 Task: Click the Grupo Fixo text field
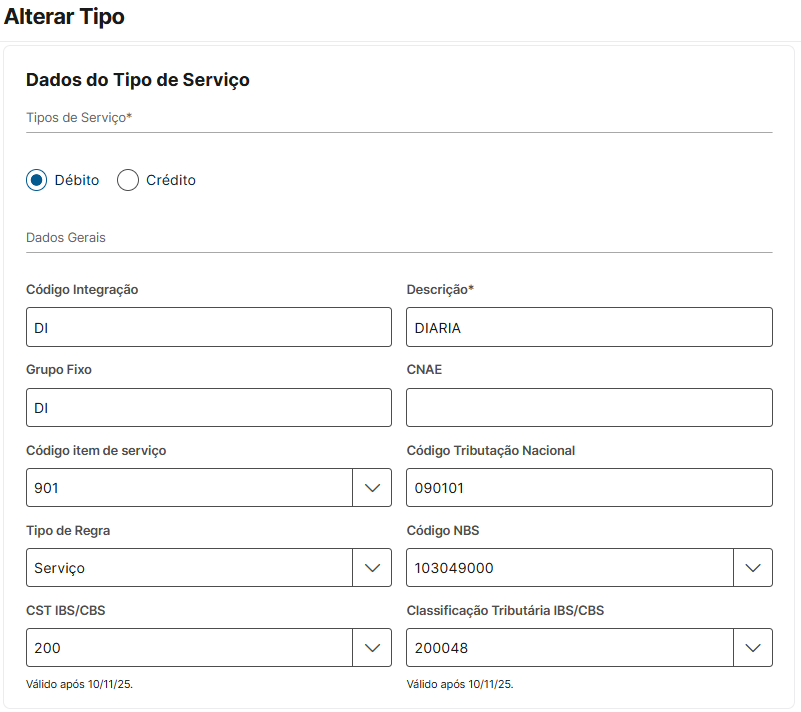pyautogui.click(x=208, y=407)
